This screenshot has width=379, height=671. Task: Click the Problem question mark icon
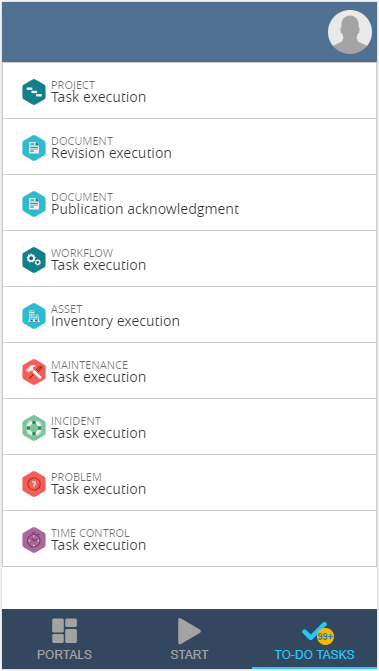click(x=34, y=484)
